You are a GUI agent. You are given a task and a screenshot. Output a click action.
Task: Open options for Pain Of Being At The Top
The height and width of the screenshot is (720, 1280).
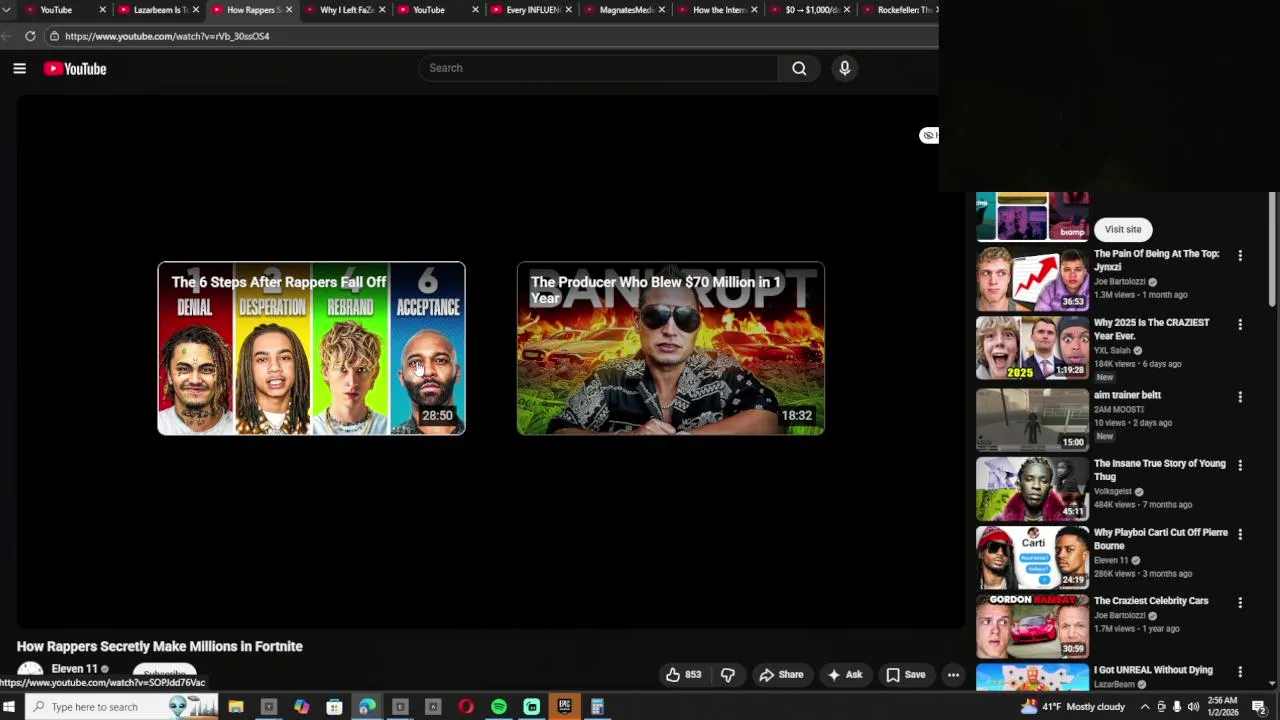coord(1240,256)
